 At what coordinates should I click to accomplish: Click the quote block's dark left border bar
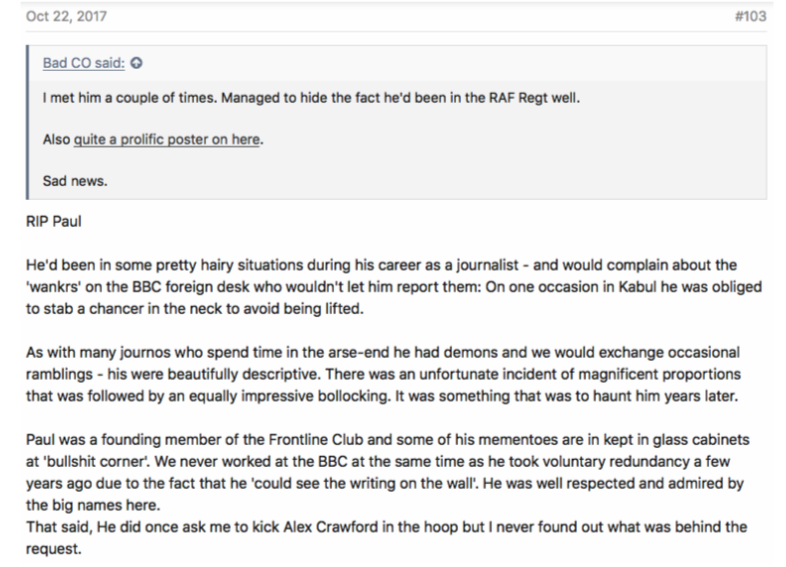(x=28, y=122)
